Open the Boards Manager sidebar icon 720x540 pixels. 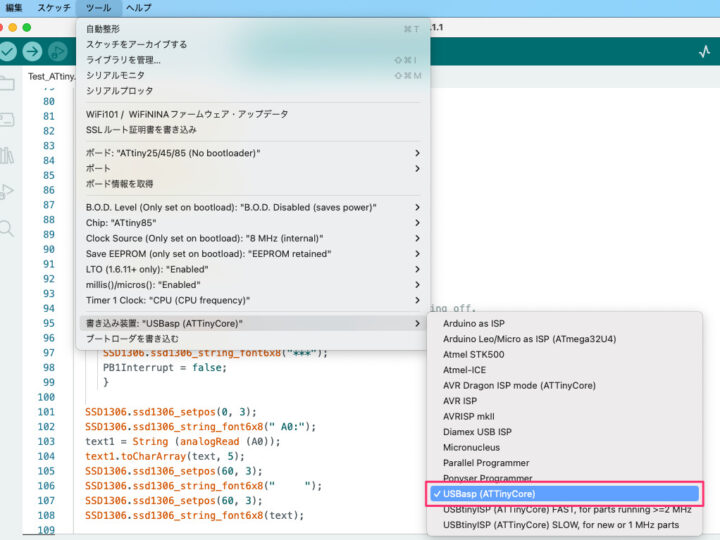pos(8,120)
